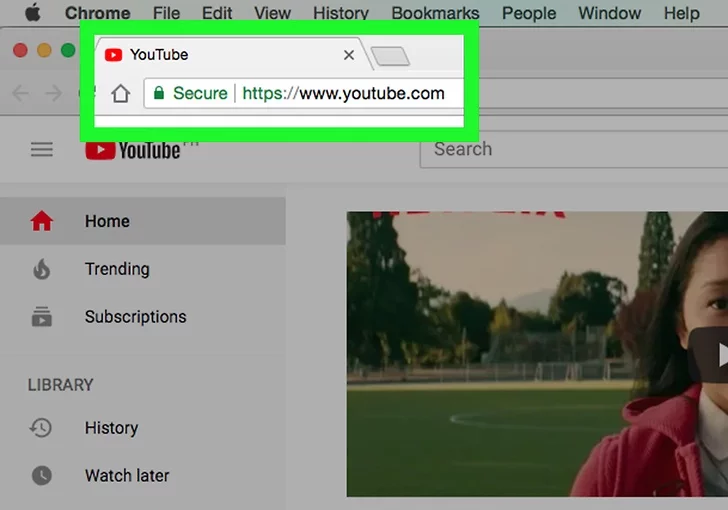Screen dimensions: 728x510
Task: Open the File menu
Action: pyautogui.click(x=166, y=13)
